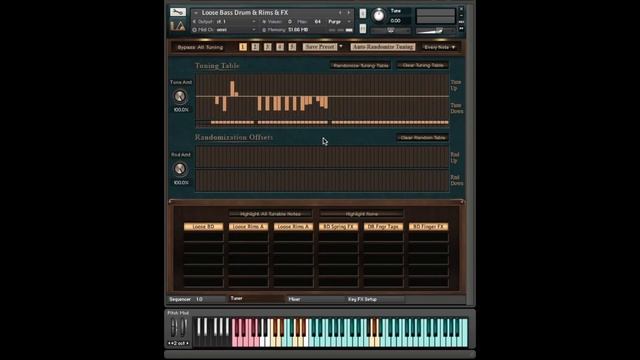Click the instrument name Loose Bass Drum & Rims & FX
The width and height of the screenshot is (640, 360).
click(245, 13)
